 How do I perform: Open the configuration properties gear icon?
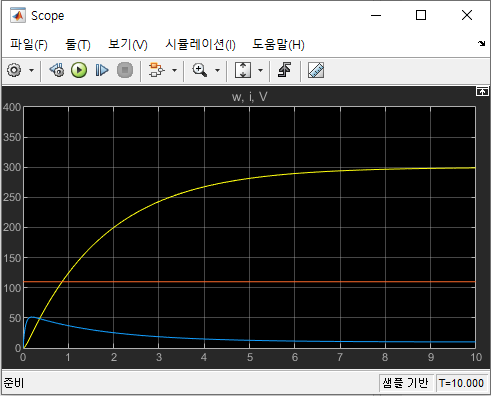click(x=14, y=70)
